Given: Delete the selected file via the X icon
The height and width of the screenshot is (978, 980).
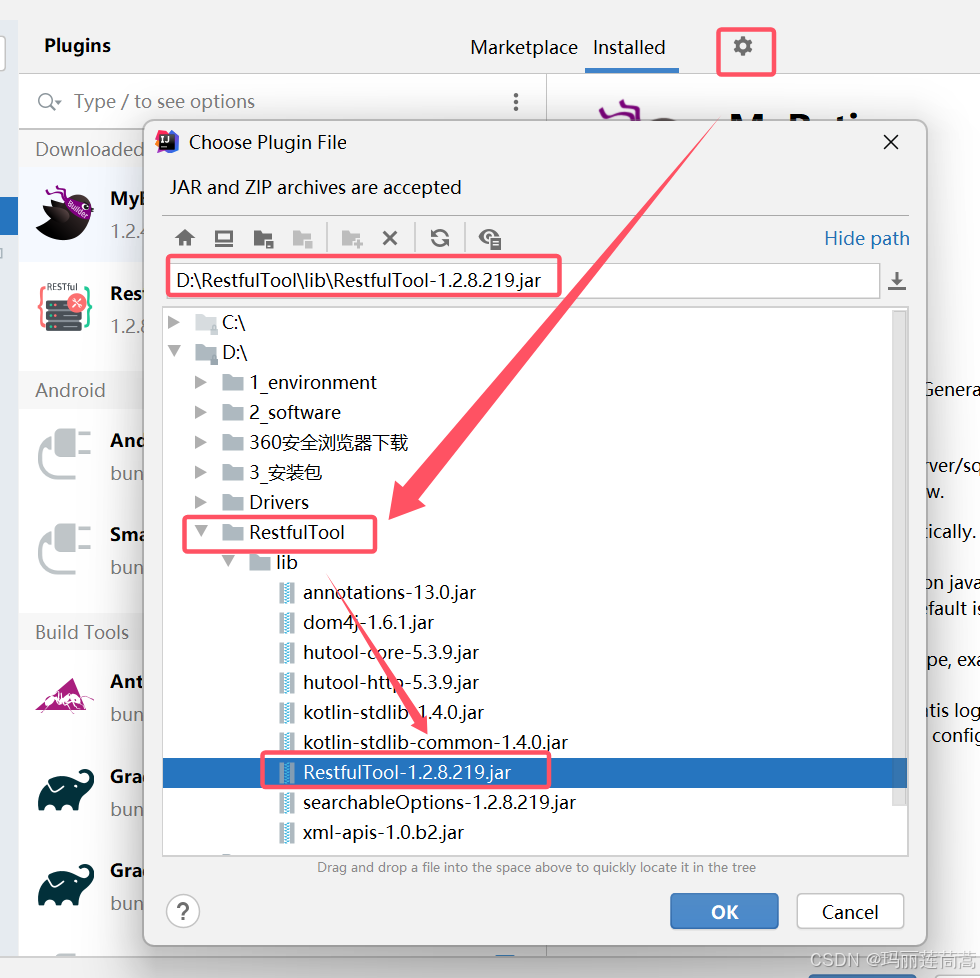Looking at the screenshot, I should pos(390,237).
